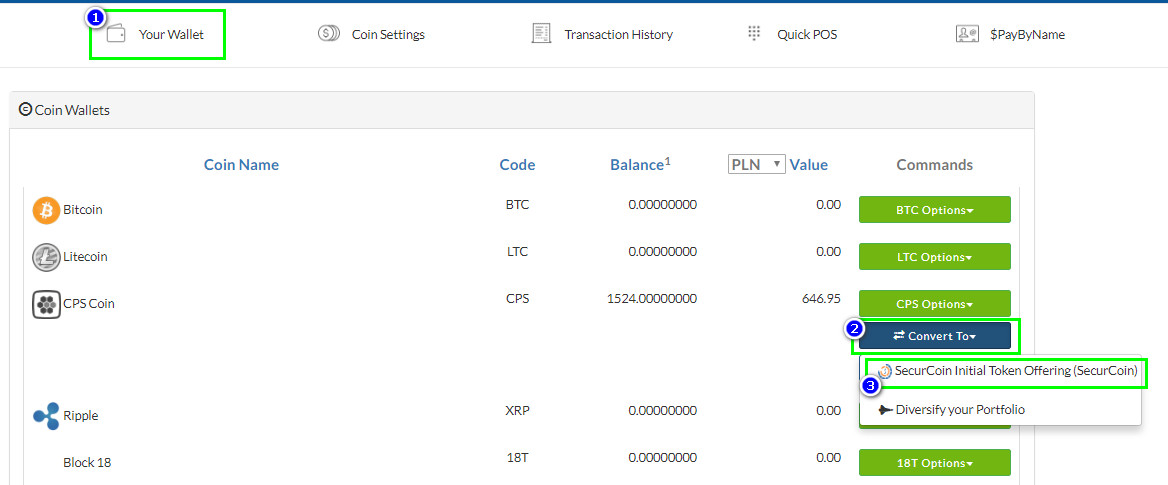This screenshot has height=485, width=1168.
Task: Click the collapse icon next to Coin Wallets
Action: click(x=25, y=110)
